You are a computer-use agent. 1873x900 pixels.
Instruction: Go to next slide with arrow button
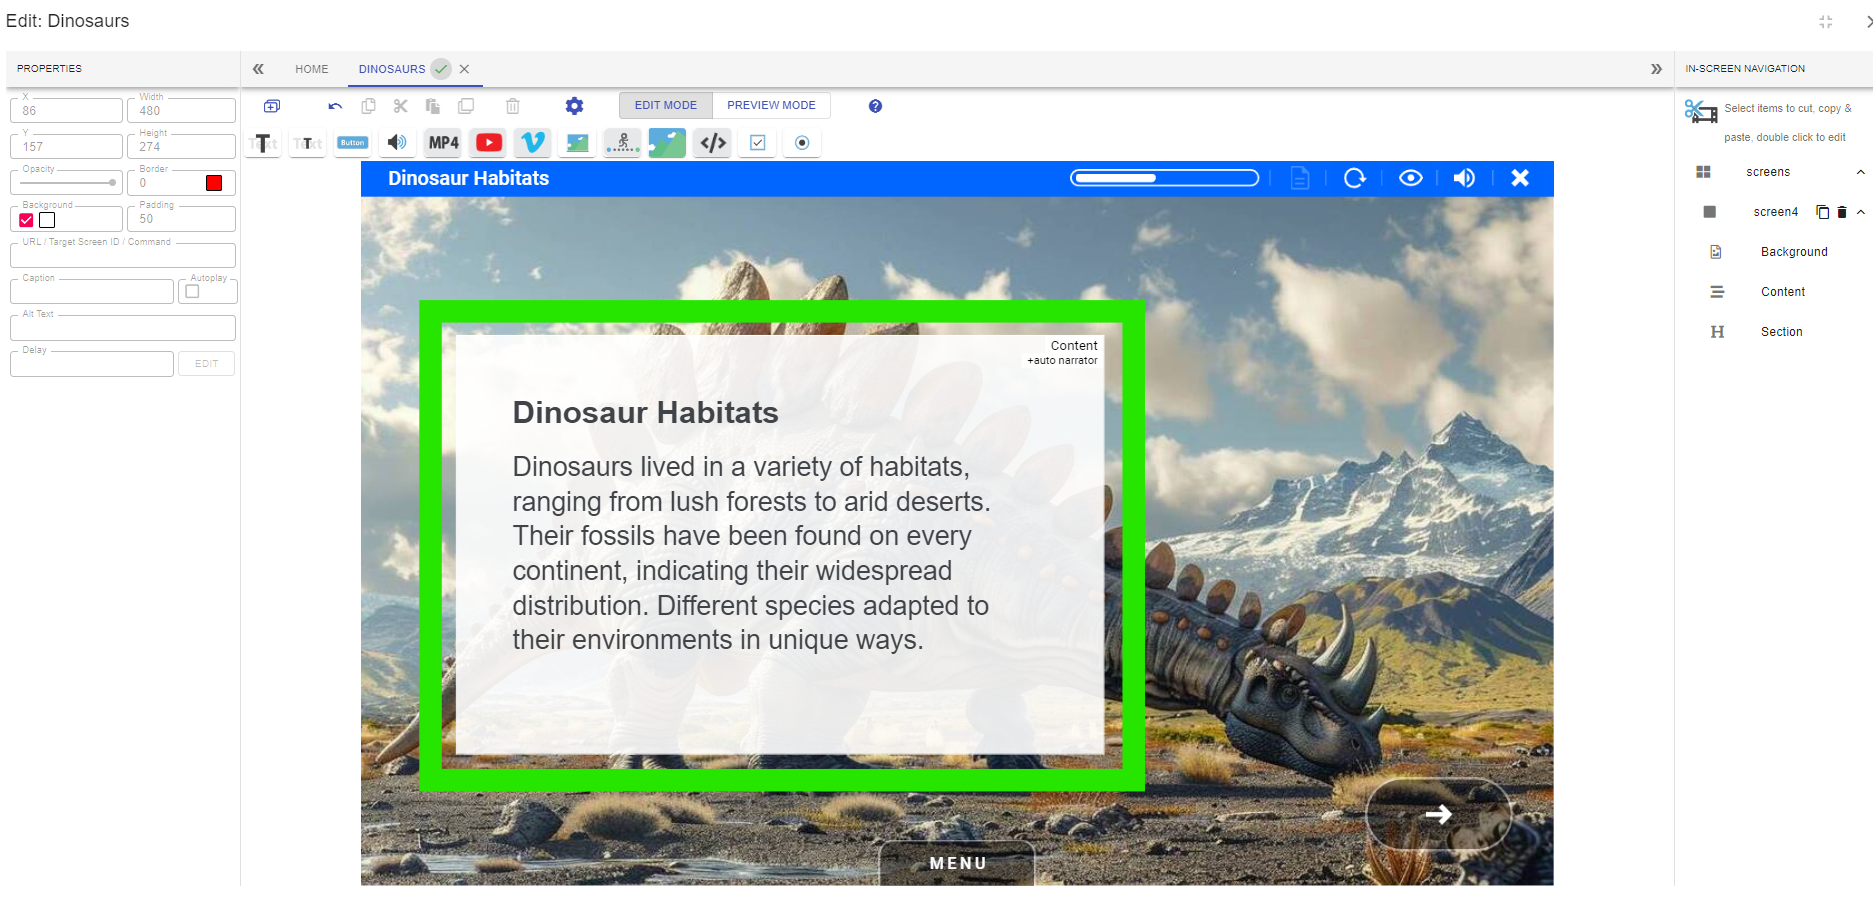click(1438, 814)
